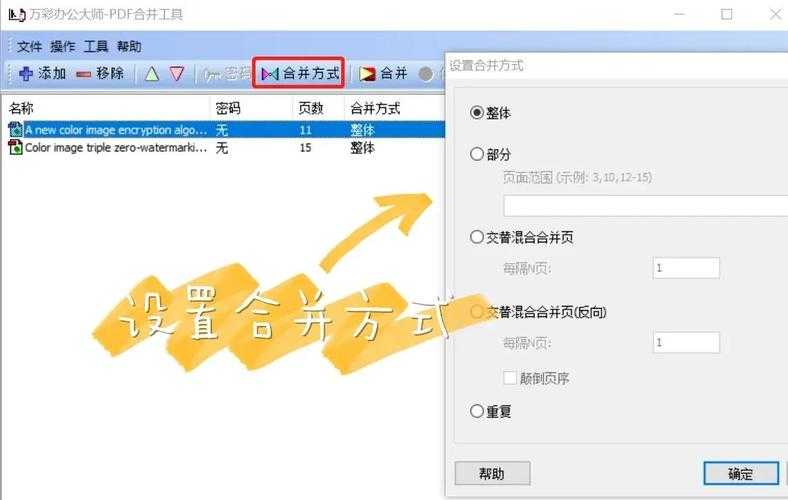This screenshot has width=788, height=500.
Task: Click the 密码 column header
Action: tap(228, 108)
